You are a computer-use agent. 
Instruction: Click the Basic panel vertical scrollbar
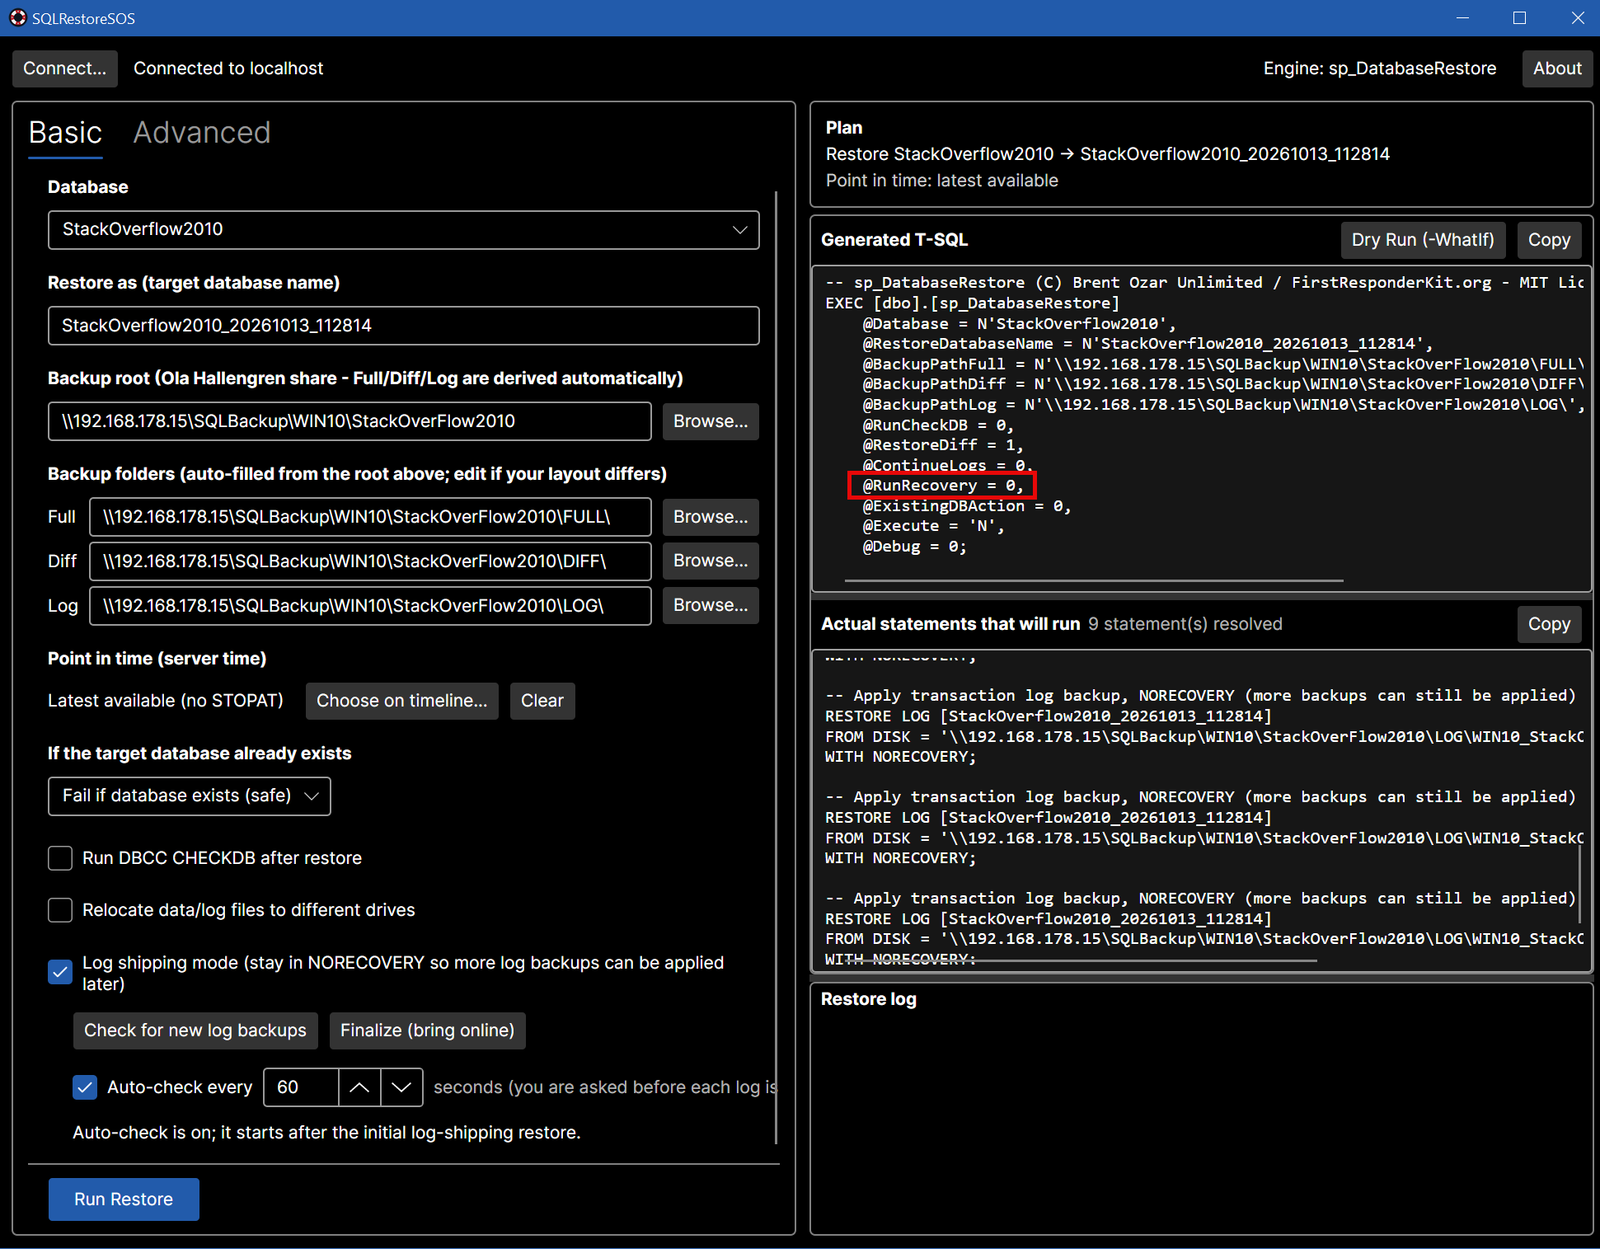776,668
